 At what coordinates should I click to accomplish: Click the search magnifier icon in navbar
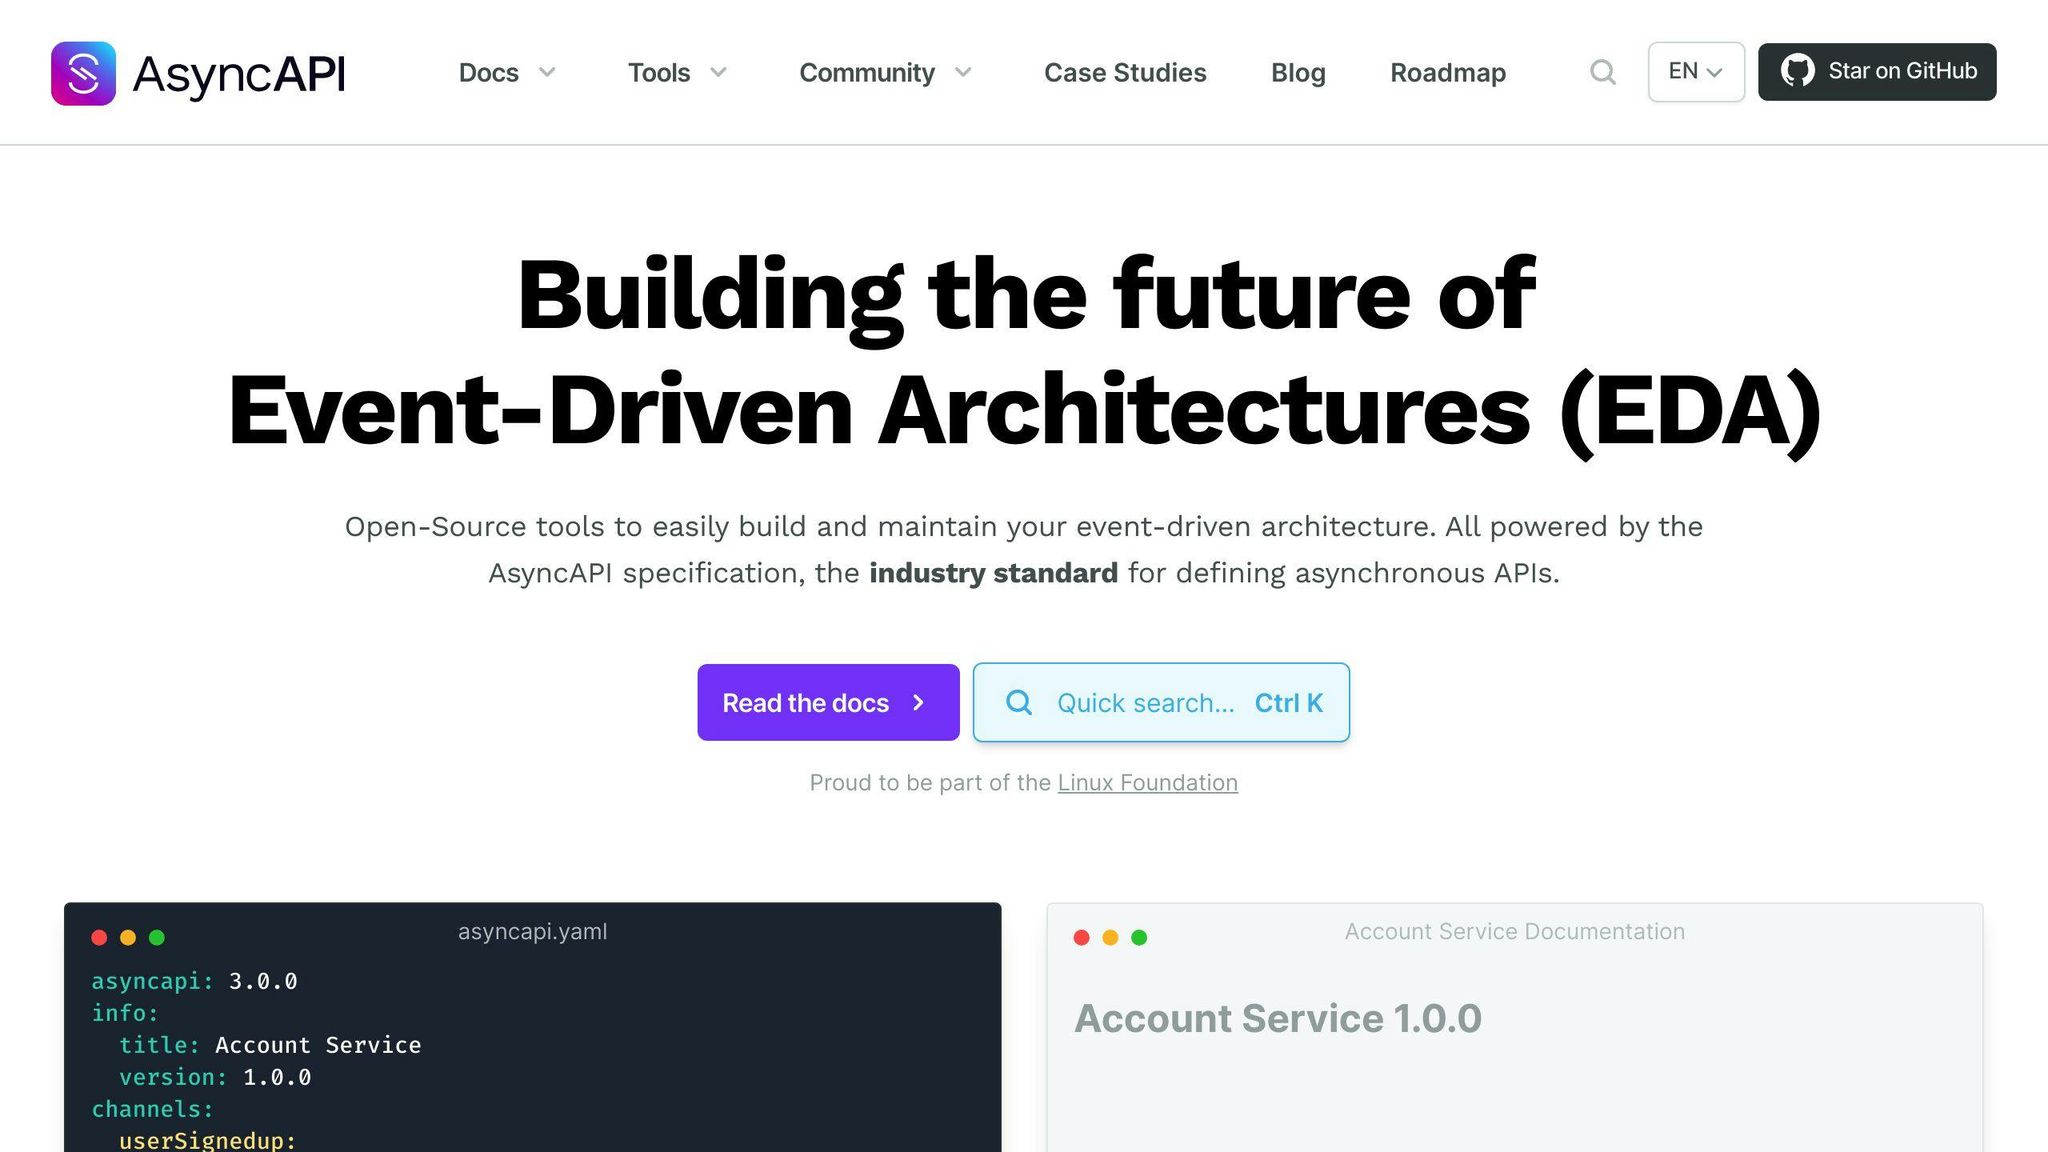pyautogui.click(x=1602, y=72)
